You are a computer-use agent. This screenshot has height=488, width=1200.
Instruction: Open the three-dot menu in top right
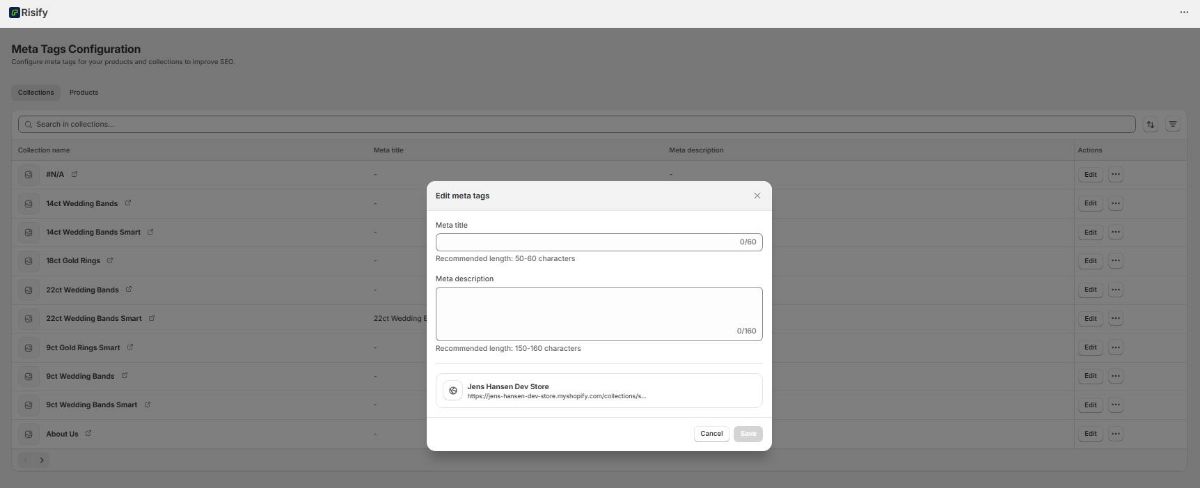[1184, 13]
